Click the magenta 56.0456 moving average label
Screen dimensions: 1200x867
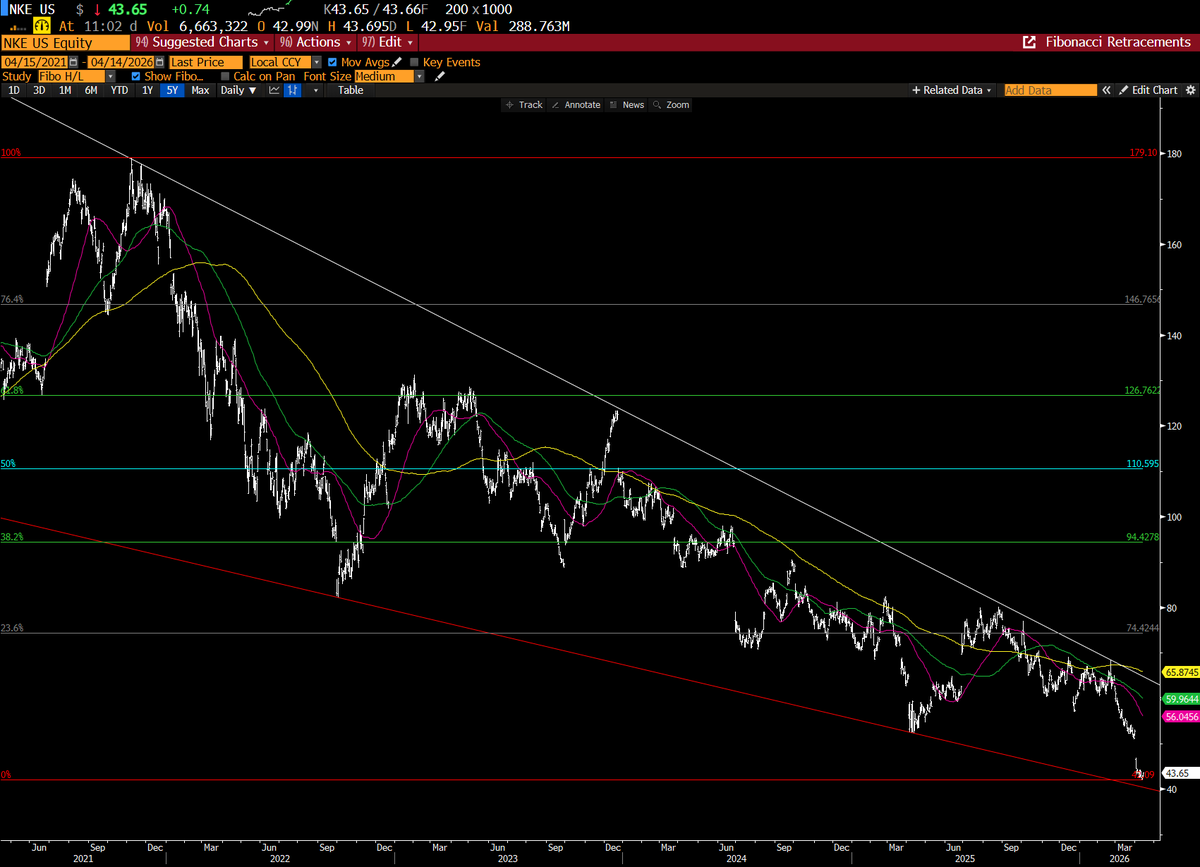pos(1180,717)
